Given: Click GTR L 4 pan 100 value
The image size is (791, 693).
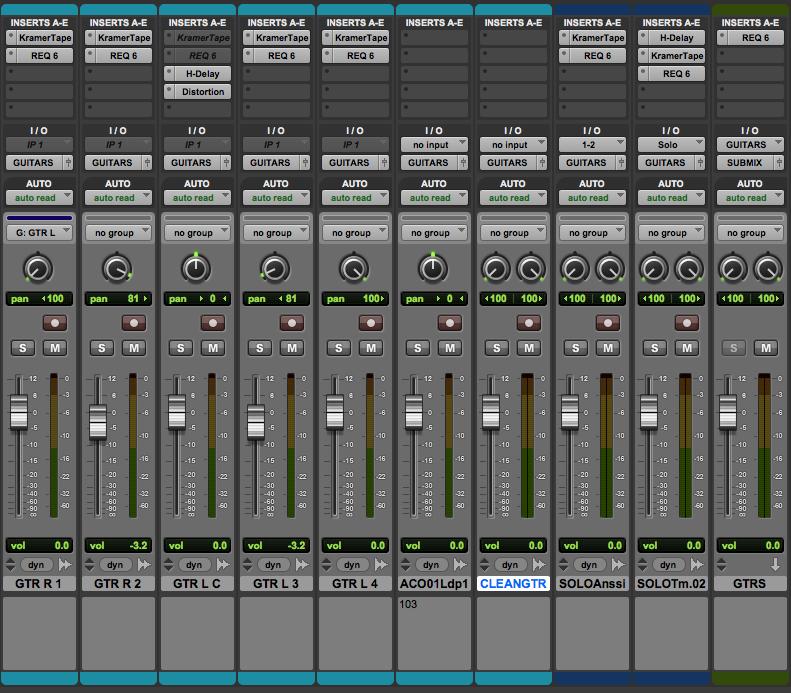Looking at the screenshot, I should point(374,299).
